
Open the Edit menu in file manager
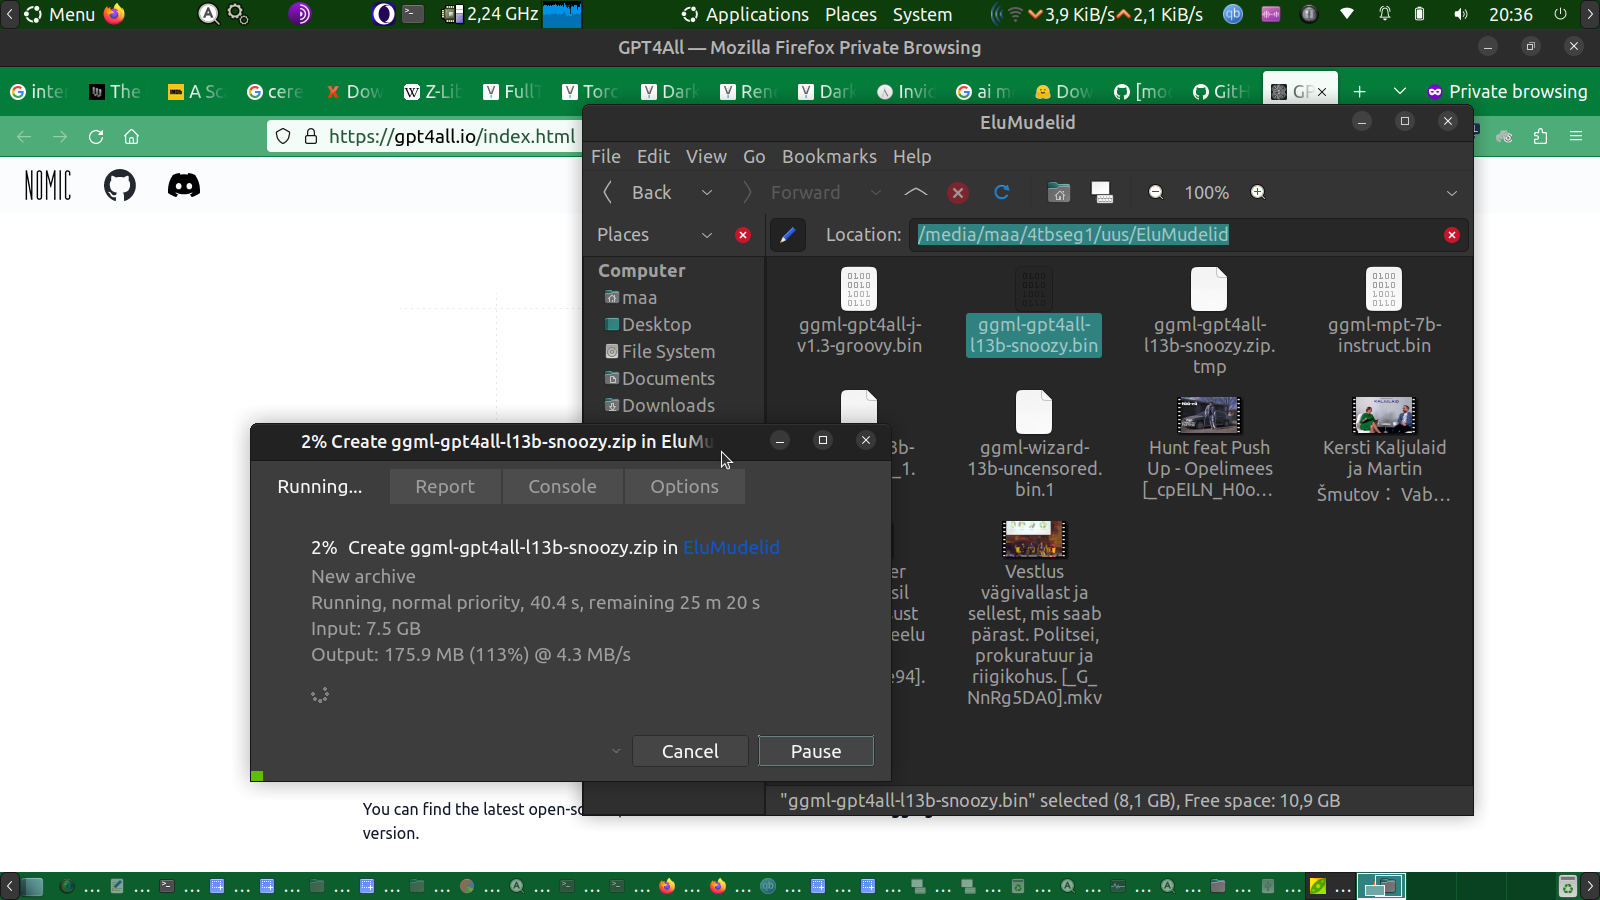[653, 156]
